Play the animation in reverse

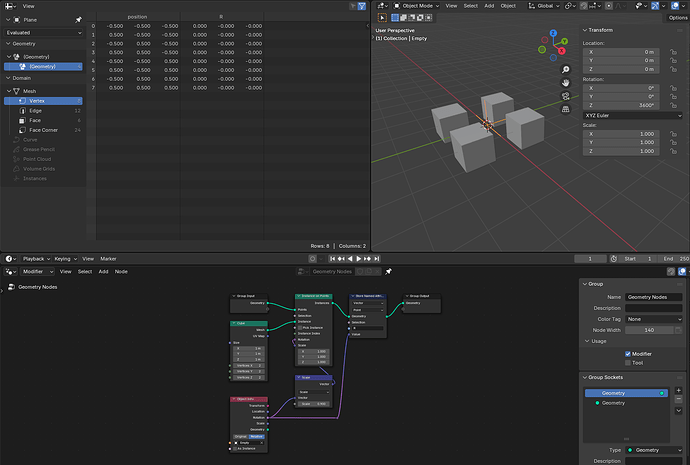tap(350, 259)
